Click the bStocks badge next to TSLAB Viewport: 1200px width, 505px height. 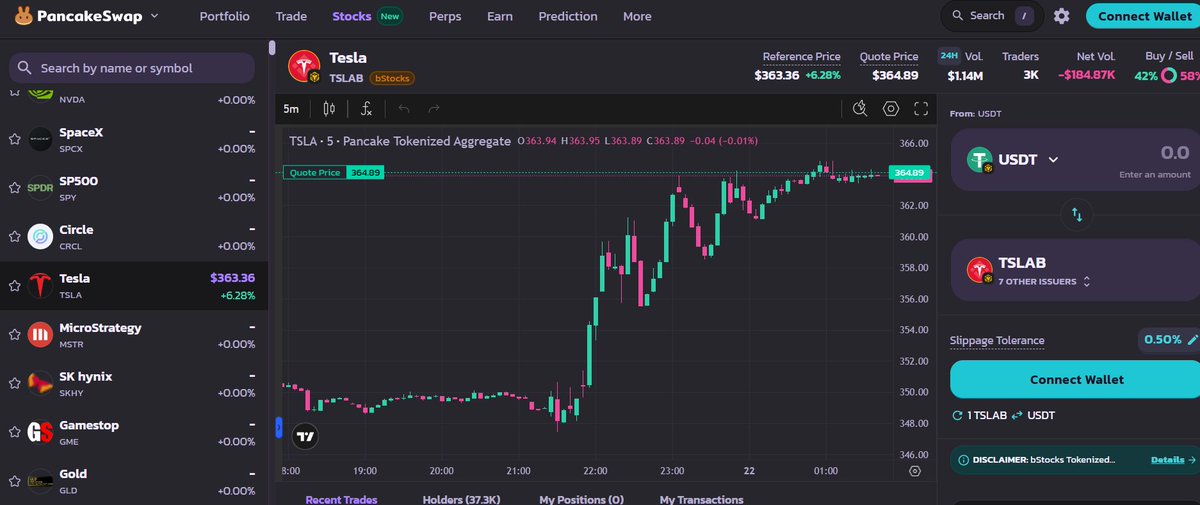tap(391, 78)
